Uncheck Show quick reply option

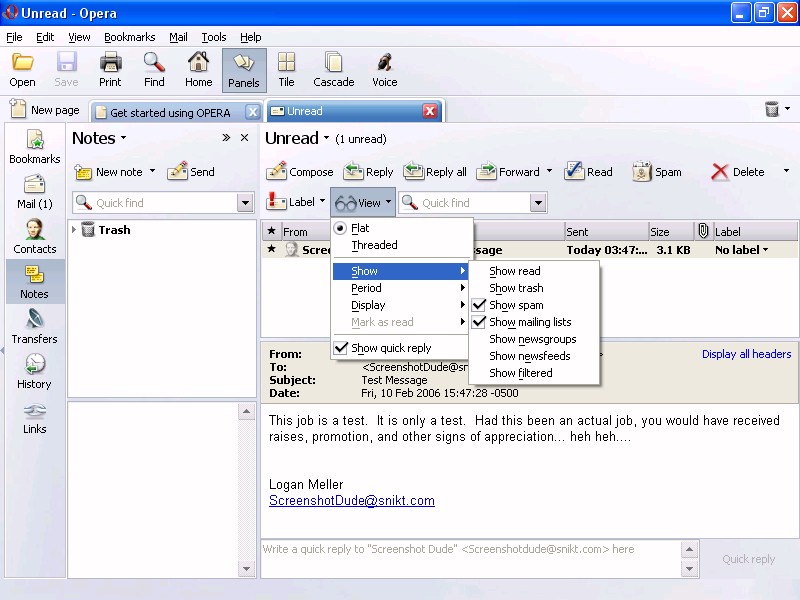(391, 348)
